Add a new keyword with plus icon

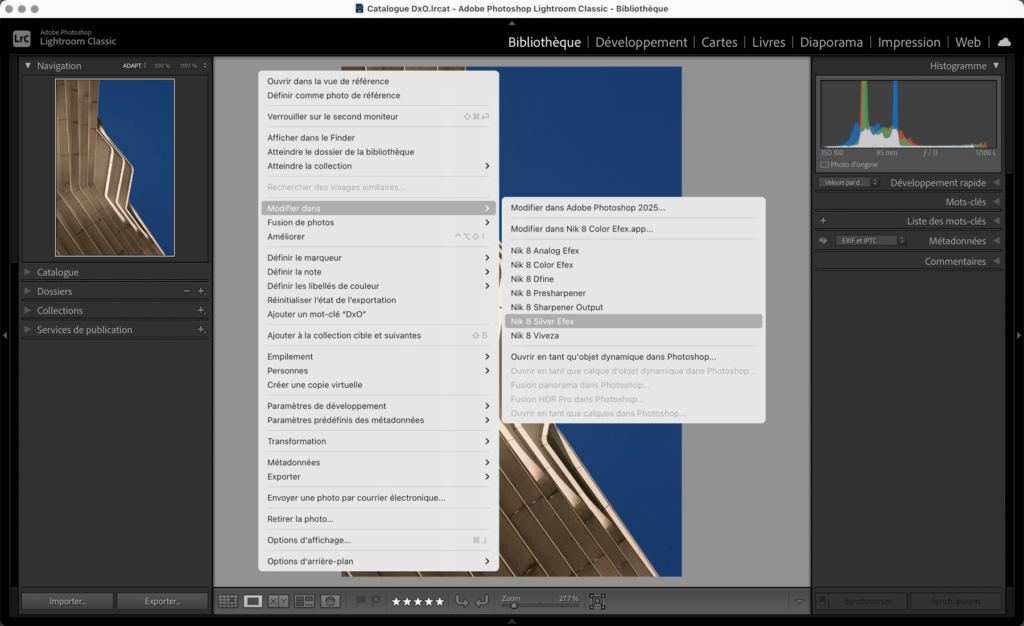823,221
